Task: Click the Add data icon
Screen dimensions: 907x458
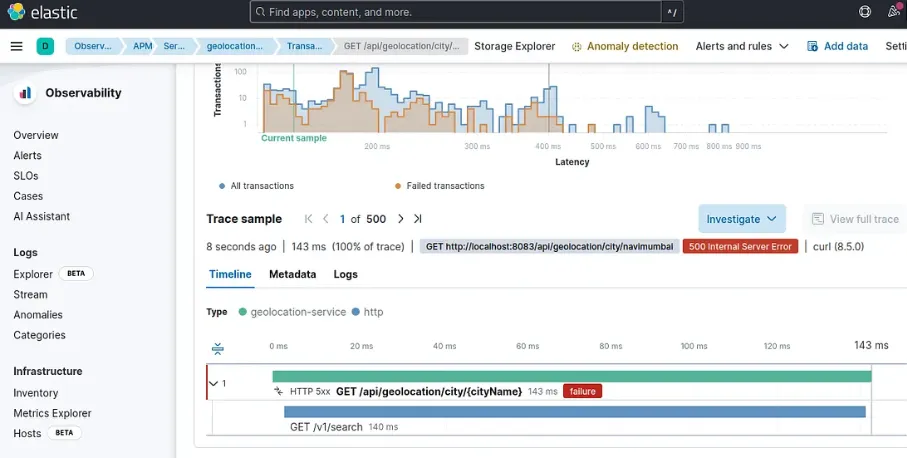Action: click(812, 46)
